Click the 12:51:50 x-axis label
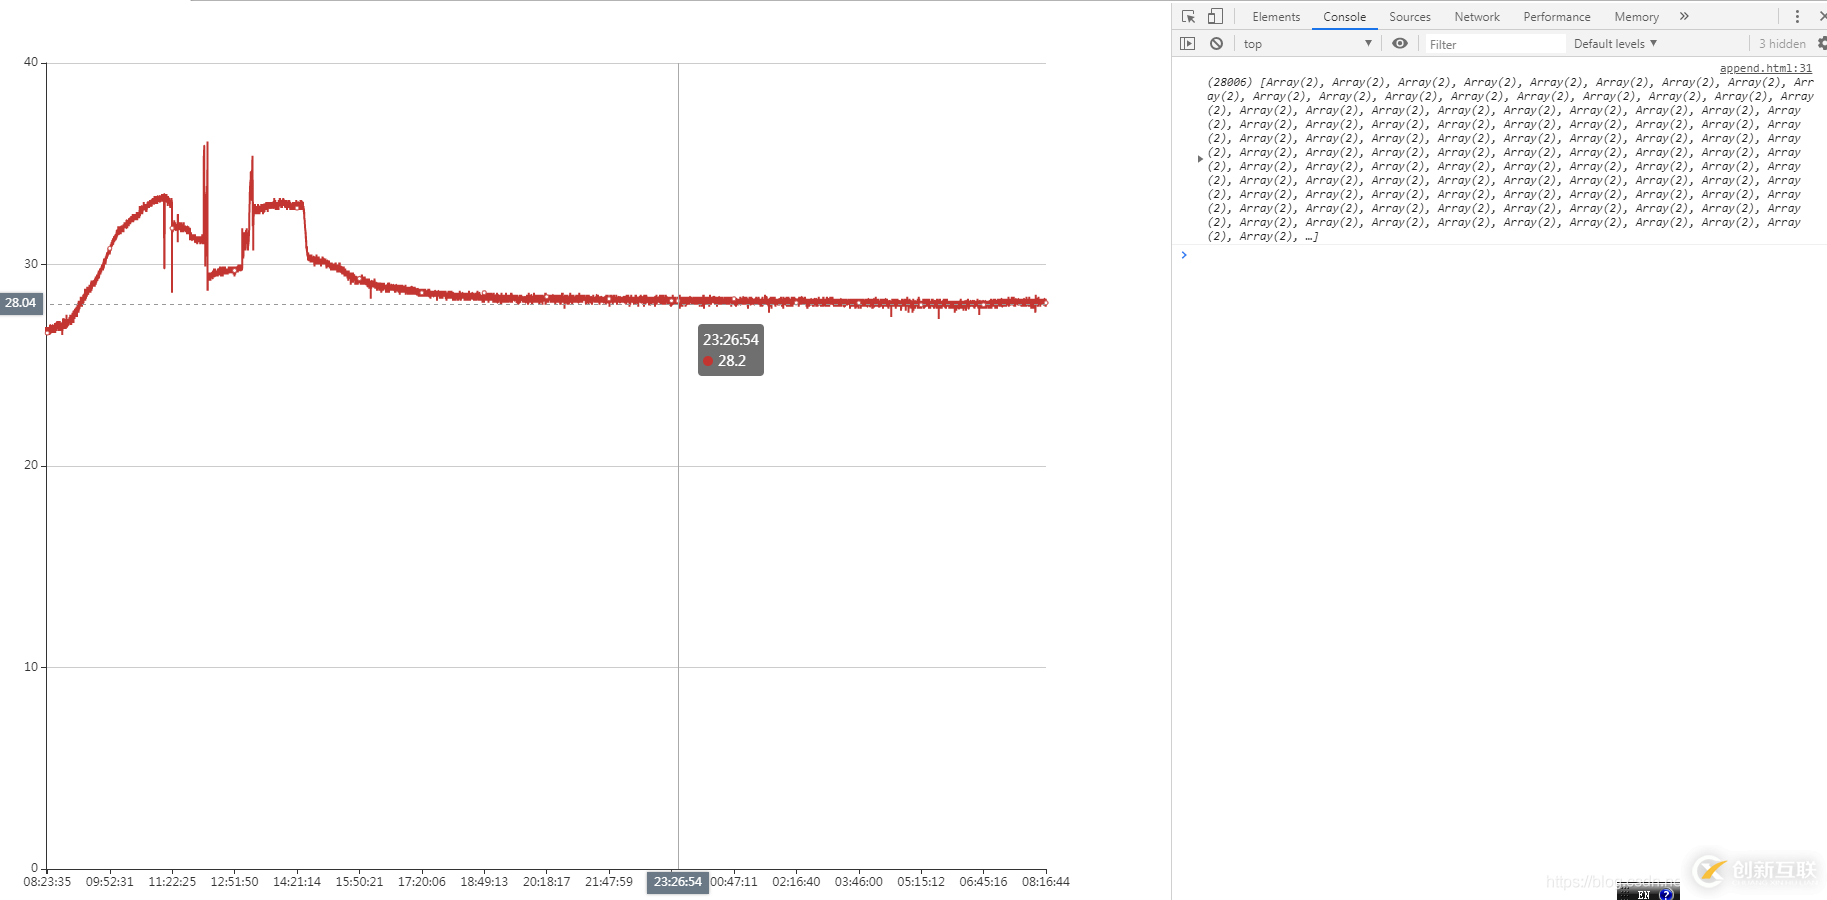Viewport: 1827px width, 900px height. [x=234, y=882]
